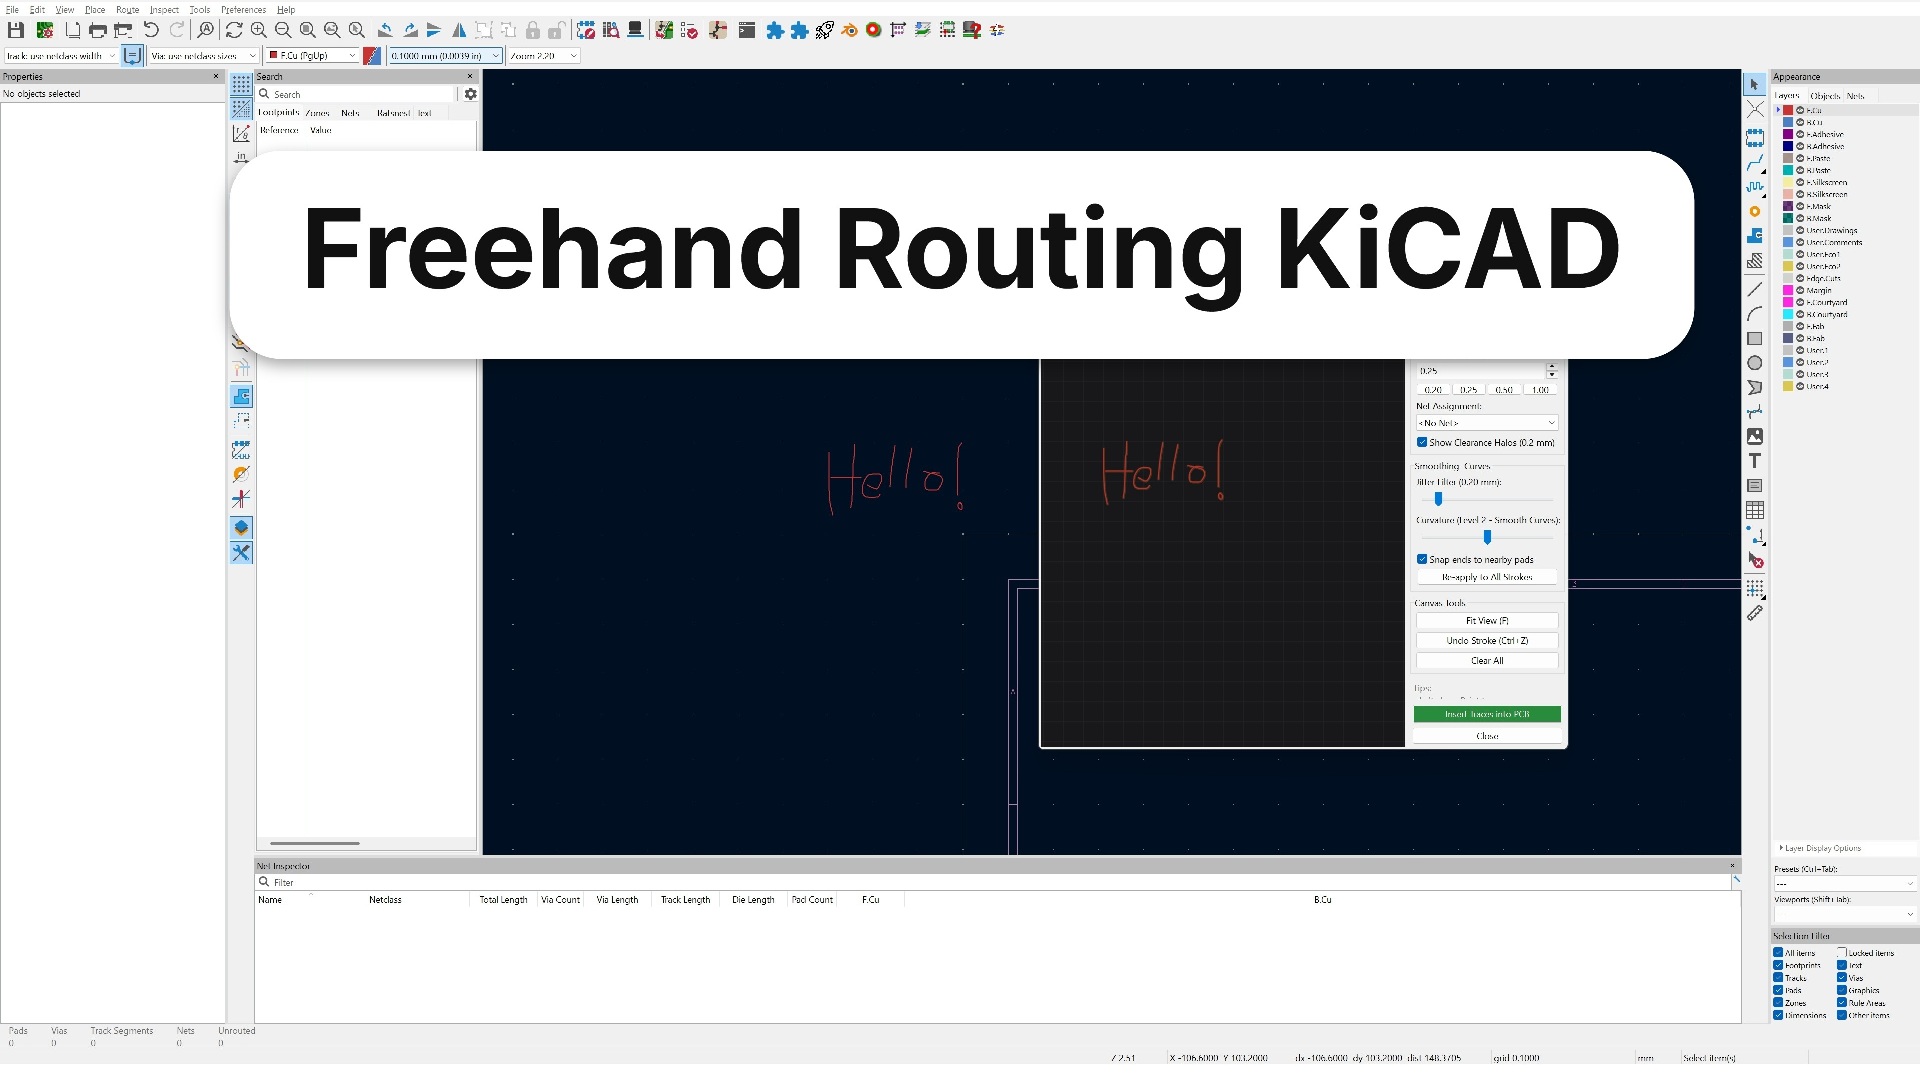Click the Print icon in toolbar
Image resolution: width=1920 pixels, height=1080 pixels.
coord(97,30)
